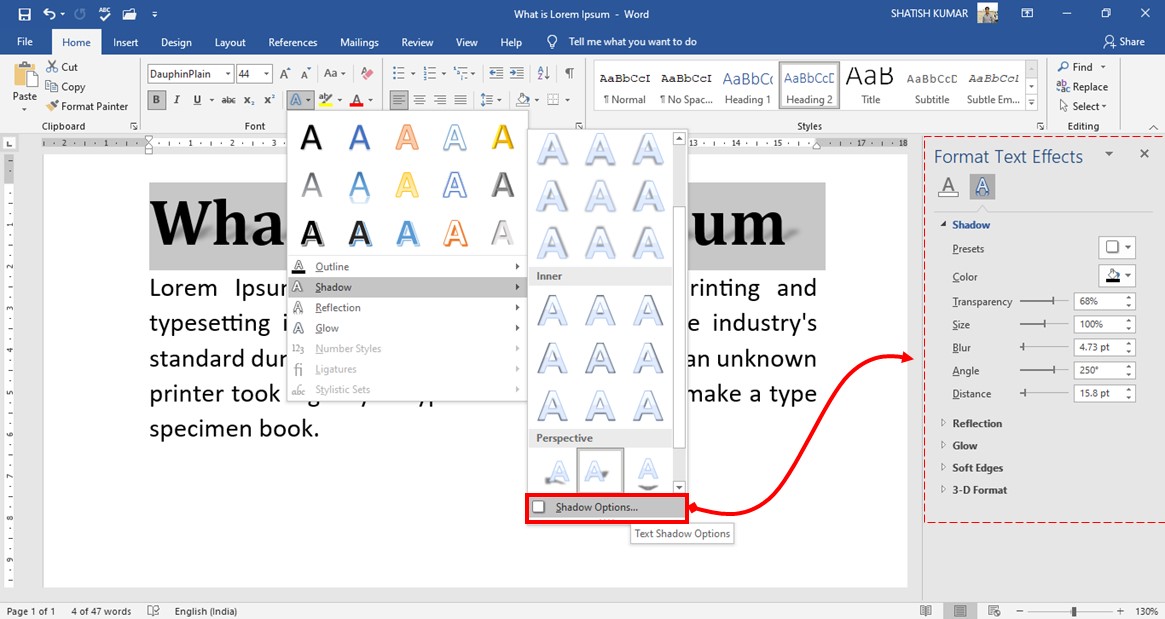
Task: Open the Reflection submenu
Action: click(339, 307)
